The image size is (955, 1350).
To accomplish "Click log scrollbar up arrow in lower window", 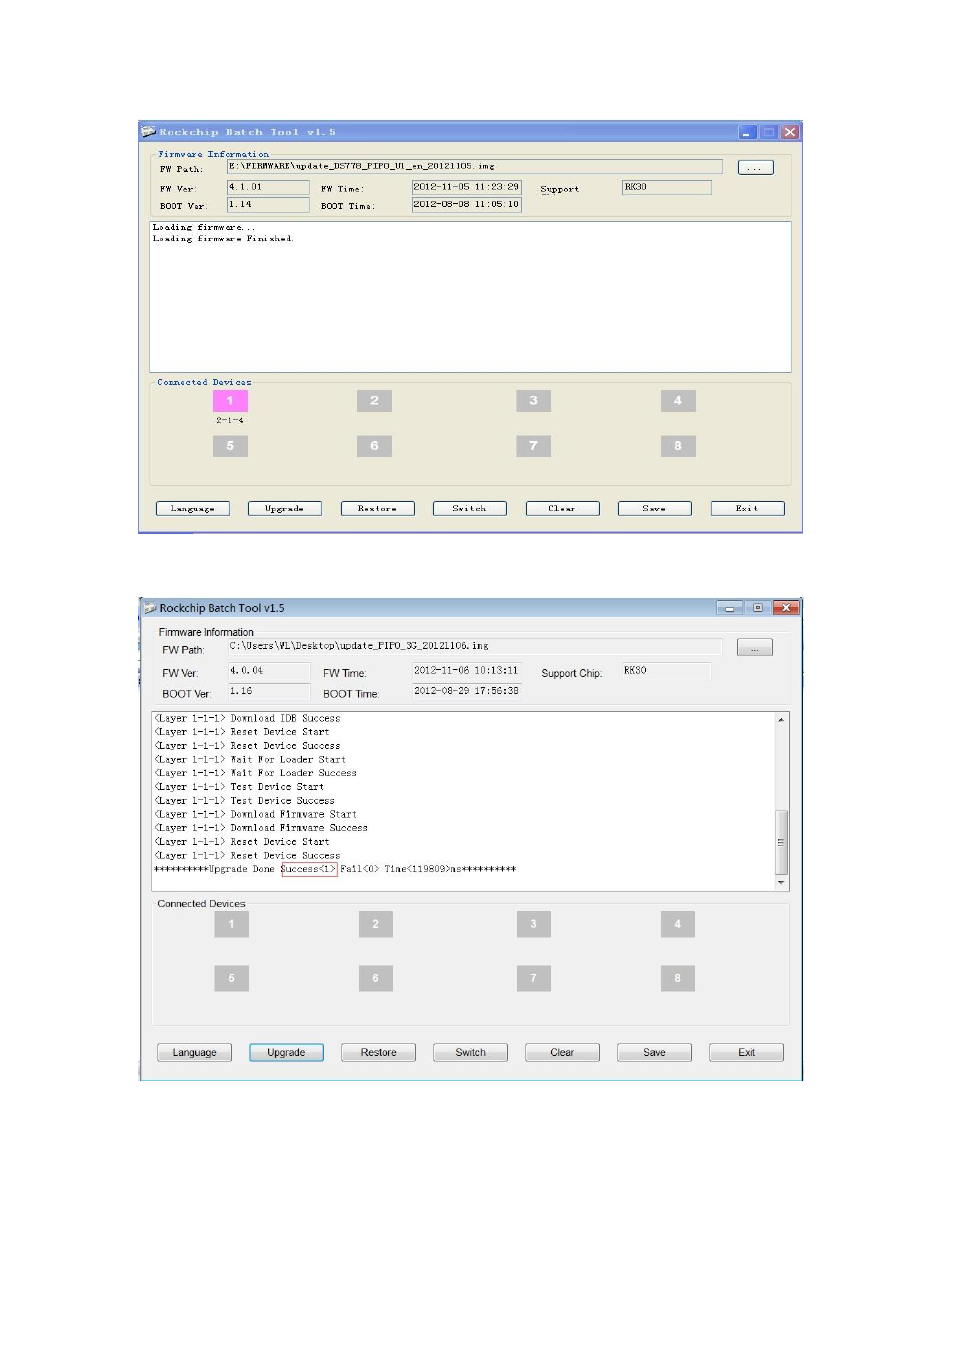I will click(x=781, y=720).
